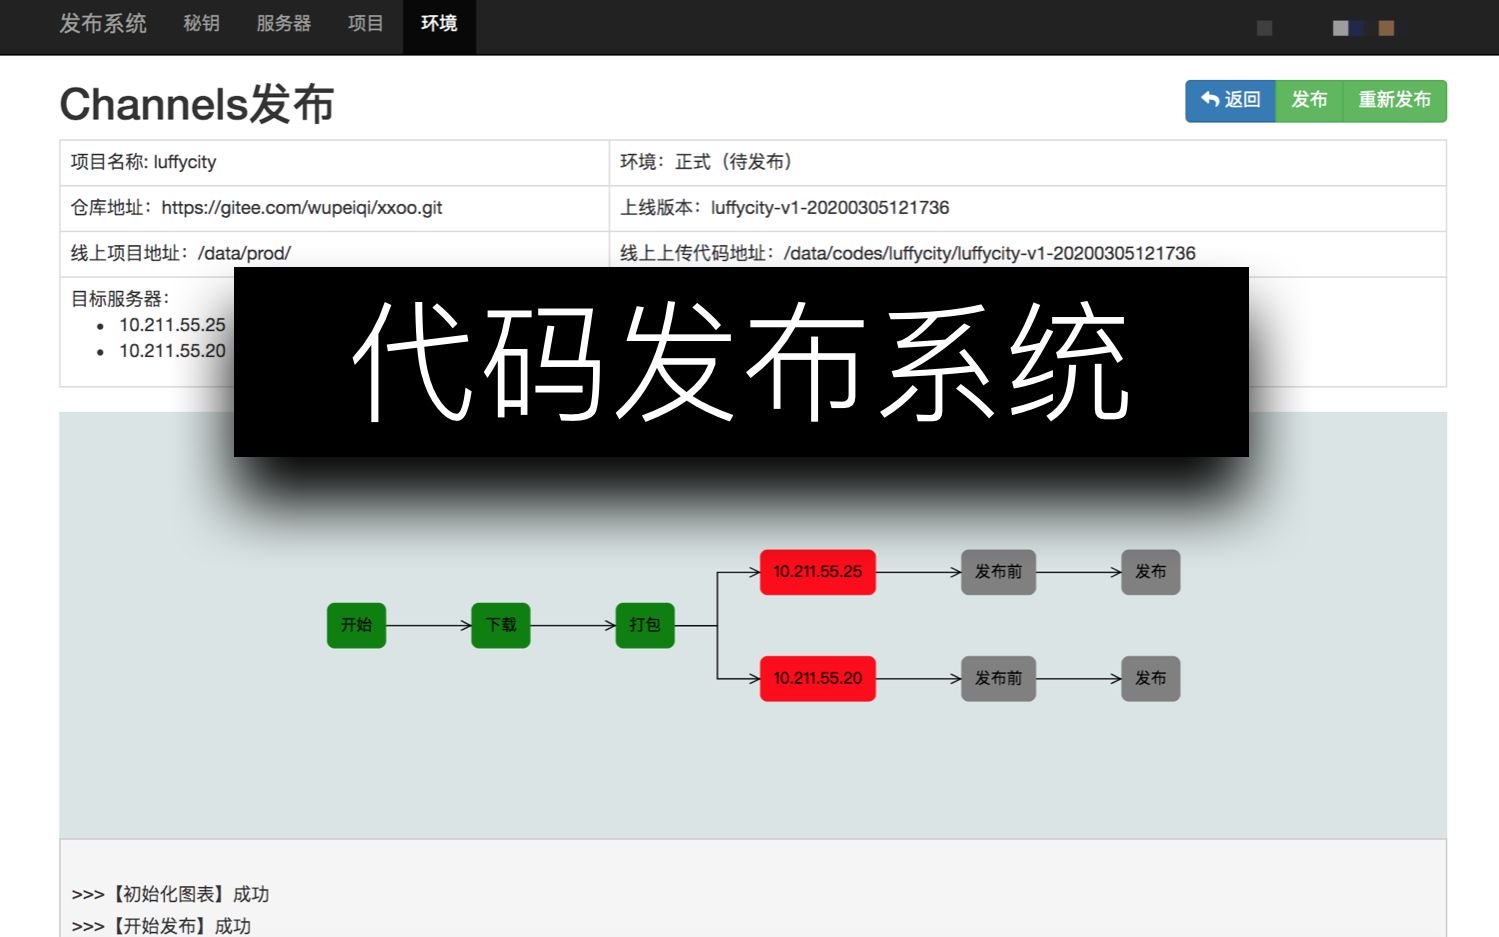1499x937 pixels.
Task: Click the log line 【开始发布】成功
Action: [x=161, y=926]
